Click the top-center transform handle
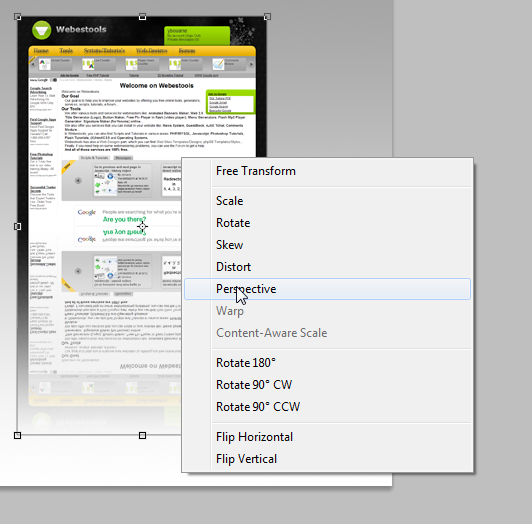532x524 pixels. [x=142, y=17]
